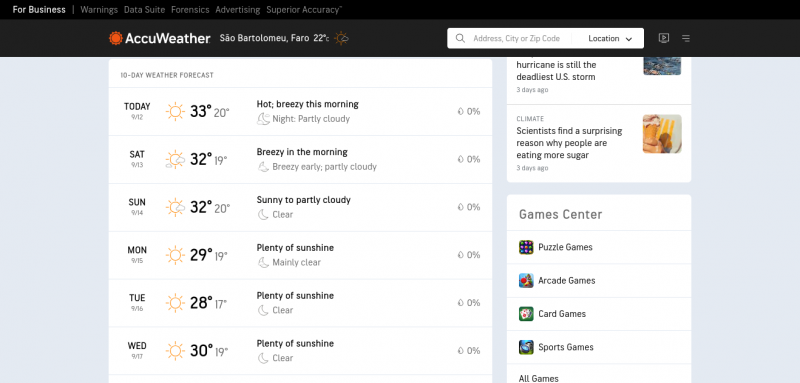800x383 pixels.
Task: Click the moon icon beside Mainly clear
Action: pyautogui.click(x=263, y=263)
